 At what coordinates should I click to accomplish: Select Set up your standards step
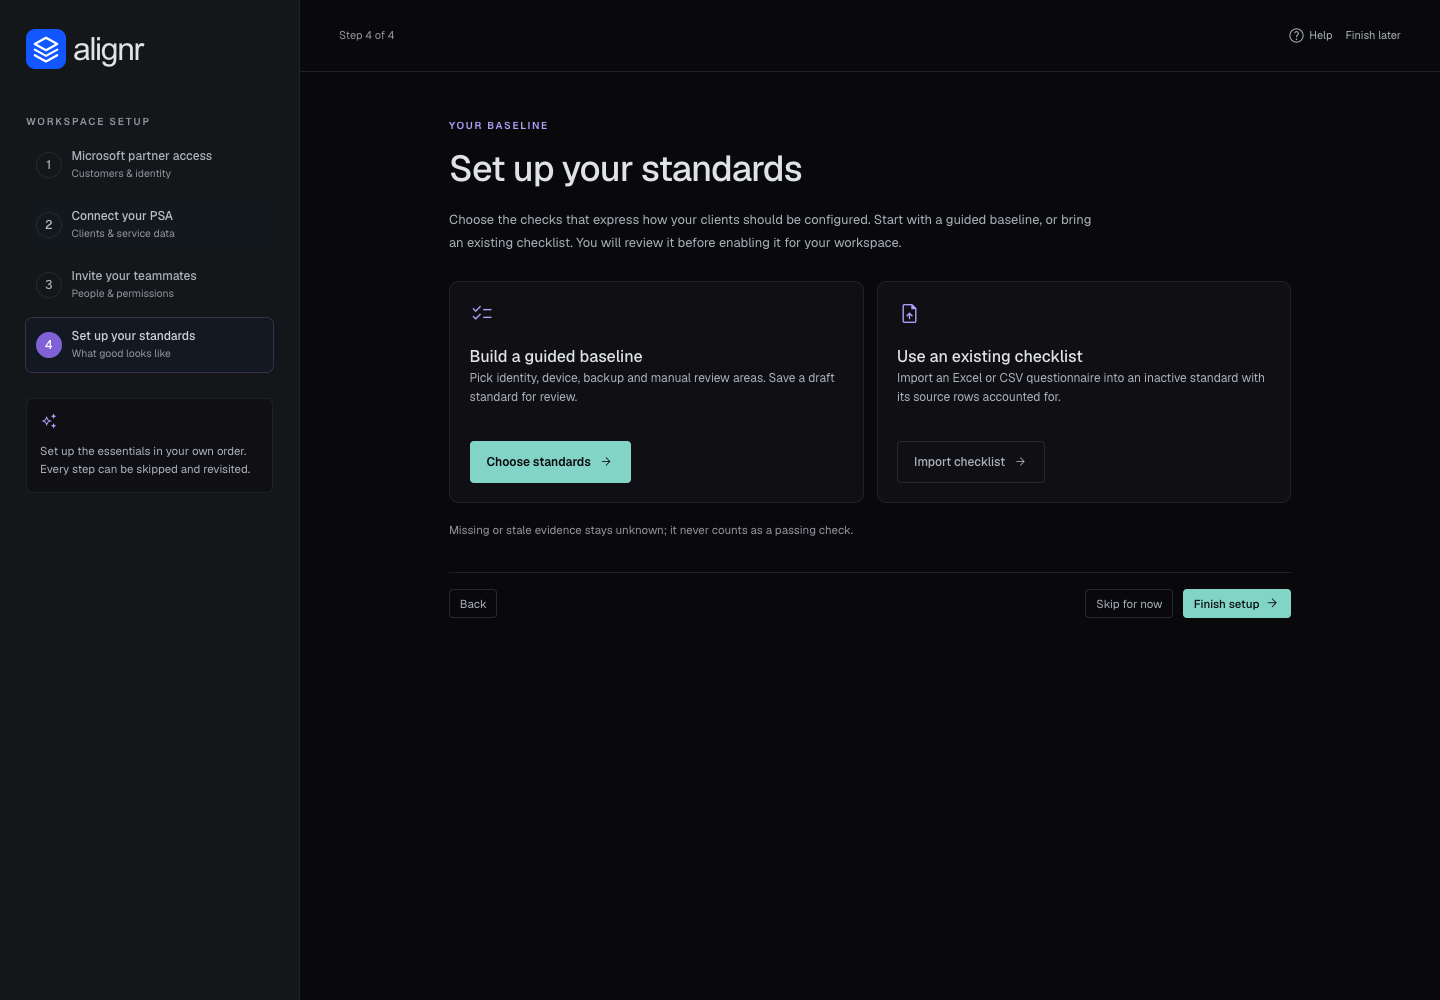pos(149,345)
